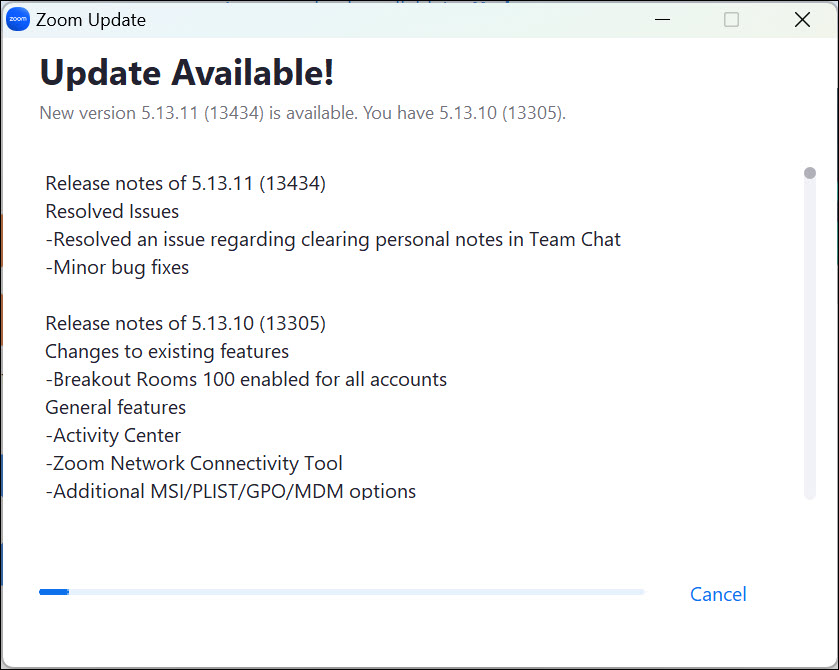Click the "Release notes of 5.13.10" line
Image resolution: width=839 pixels, height=670 pixels.
coord(185,323)
